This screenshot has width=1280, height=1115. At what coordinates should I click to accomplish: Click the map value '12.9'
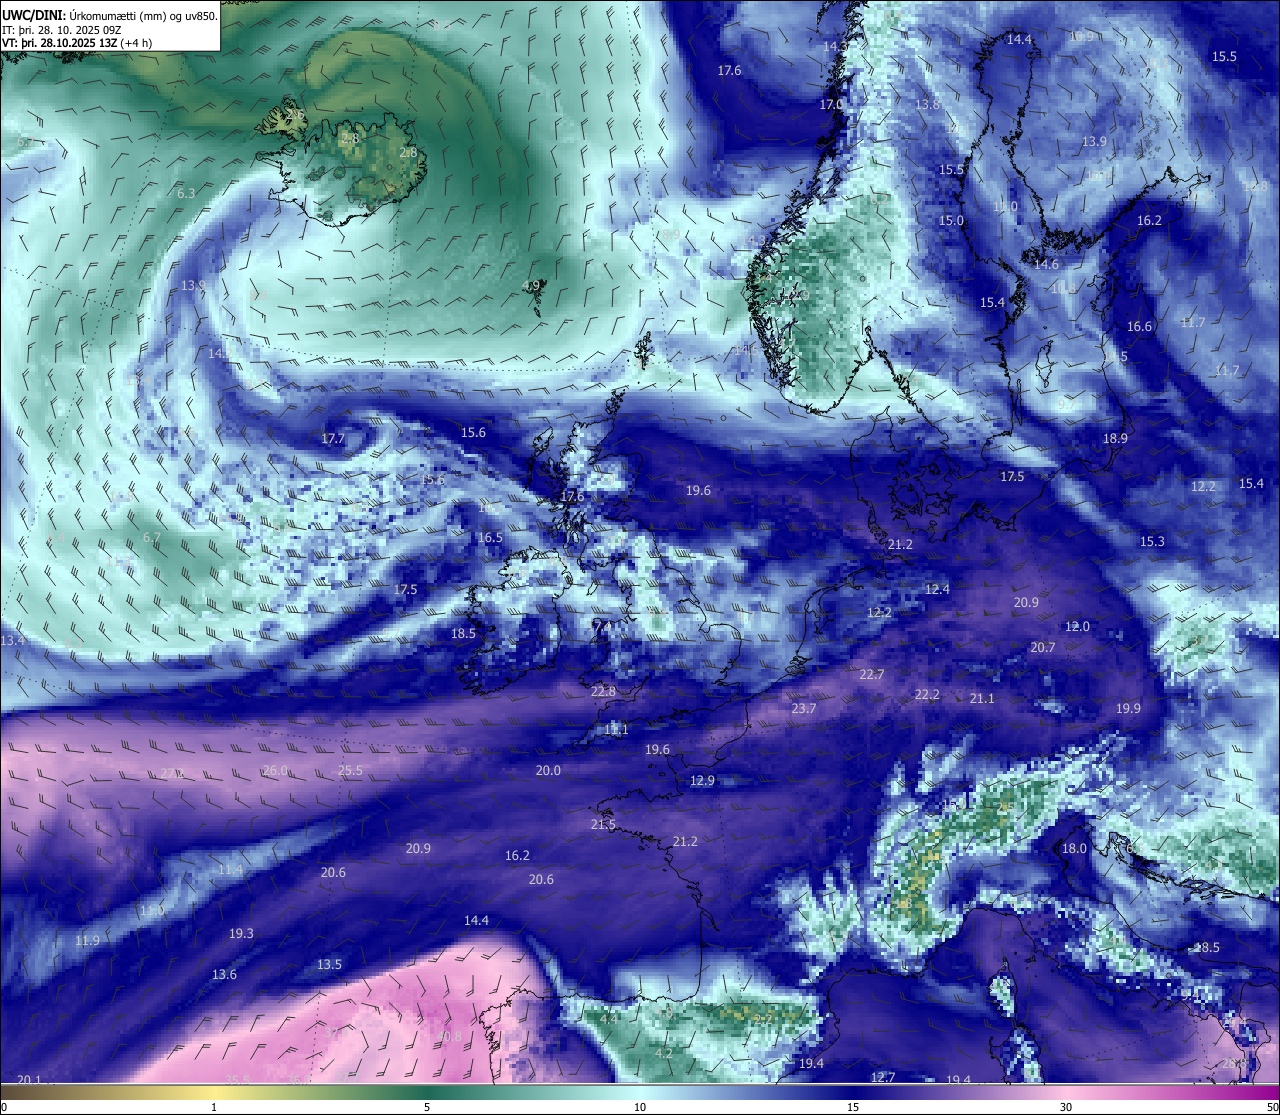tap(703, 780)
